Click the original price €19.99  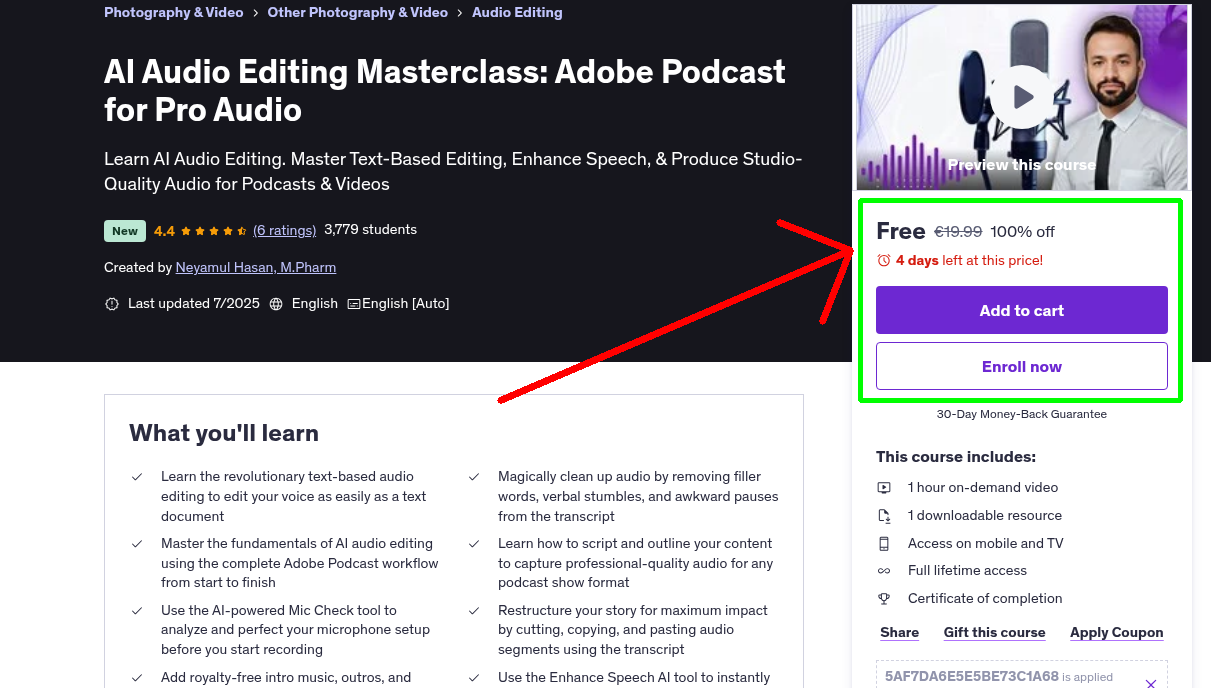pyautogui.click(x=958, y=232)
